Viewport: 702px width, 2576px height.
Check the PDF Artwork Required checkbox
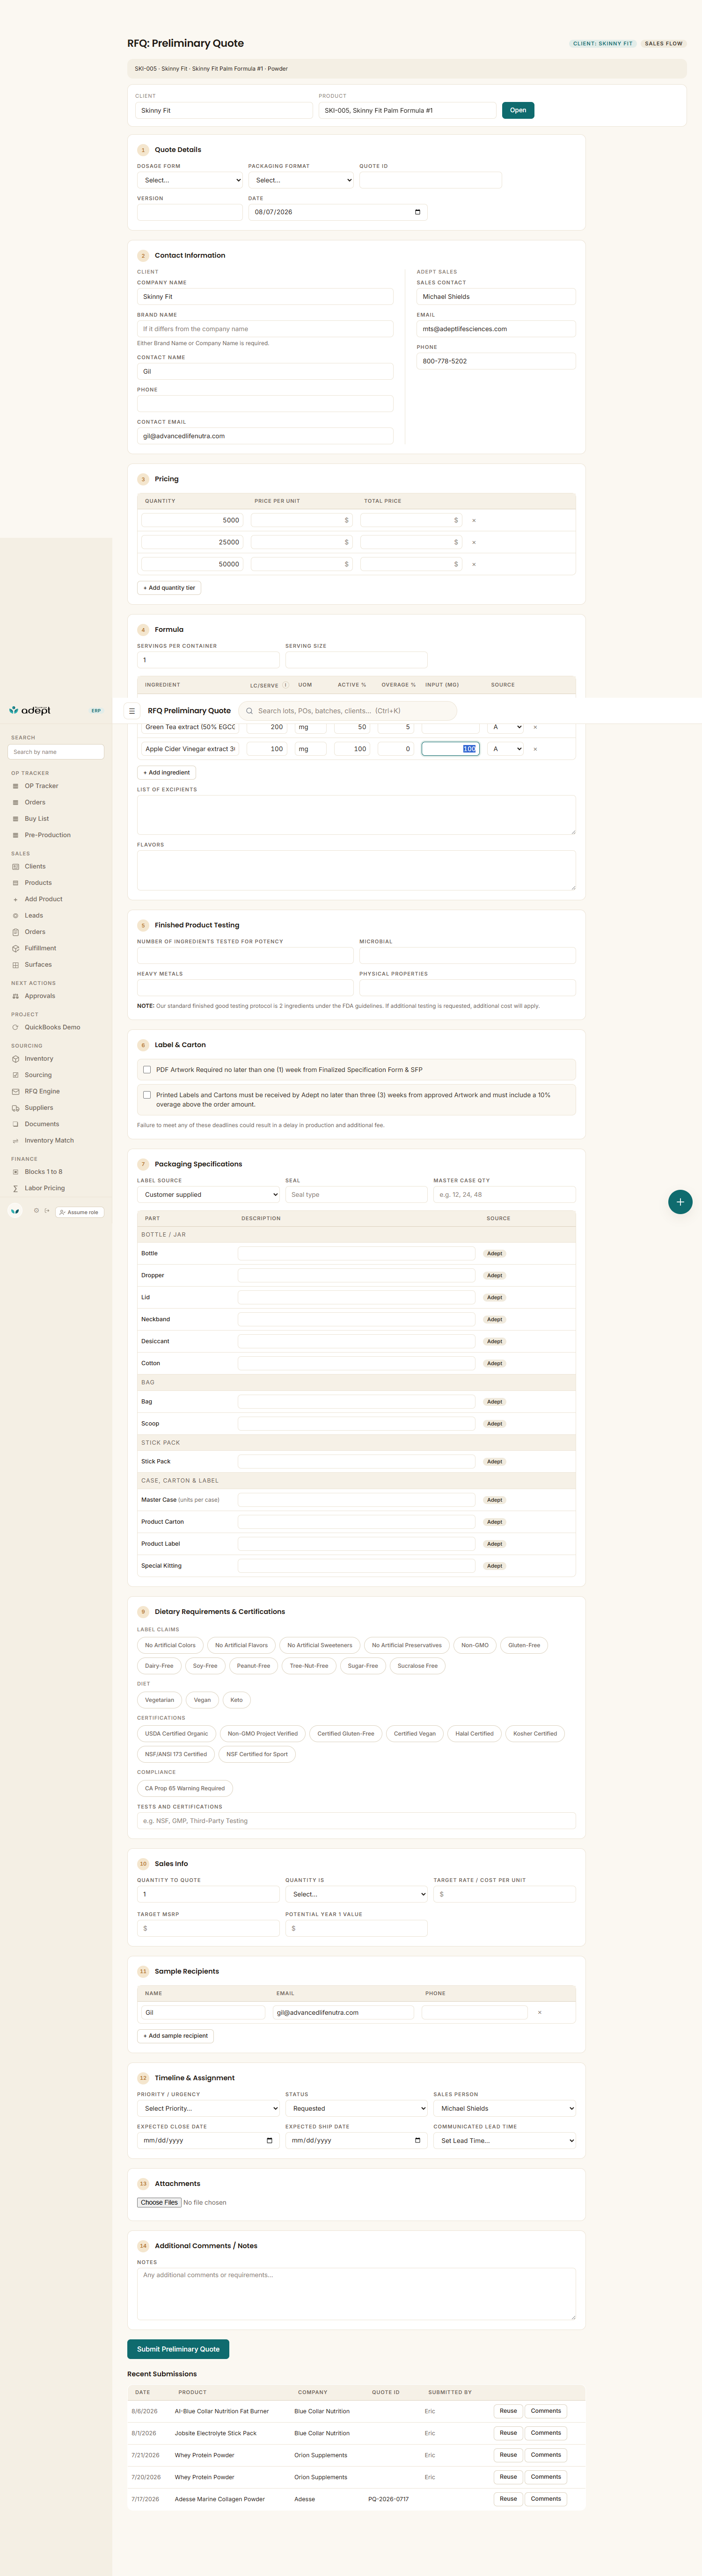pyautogui.click(x=147, y=1070)
